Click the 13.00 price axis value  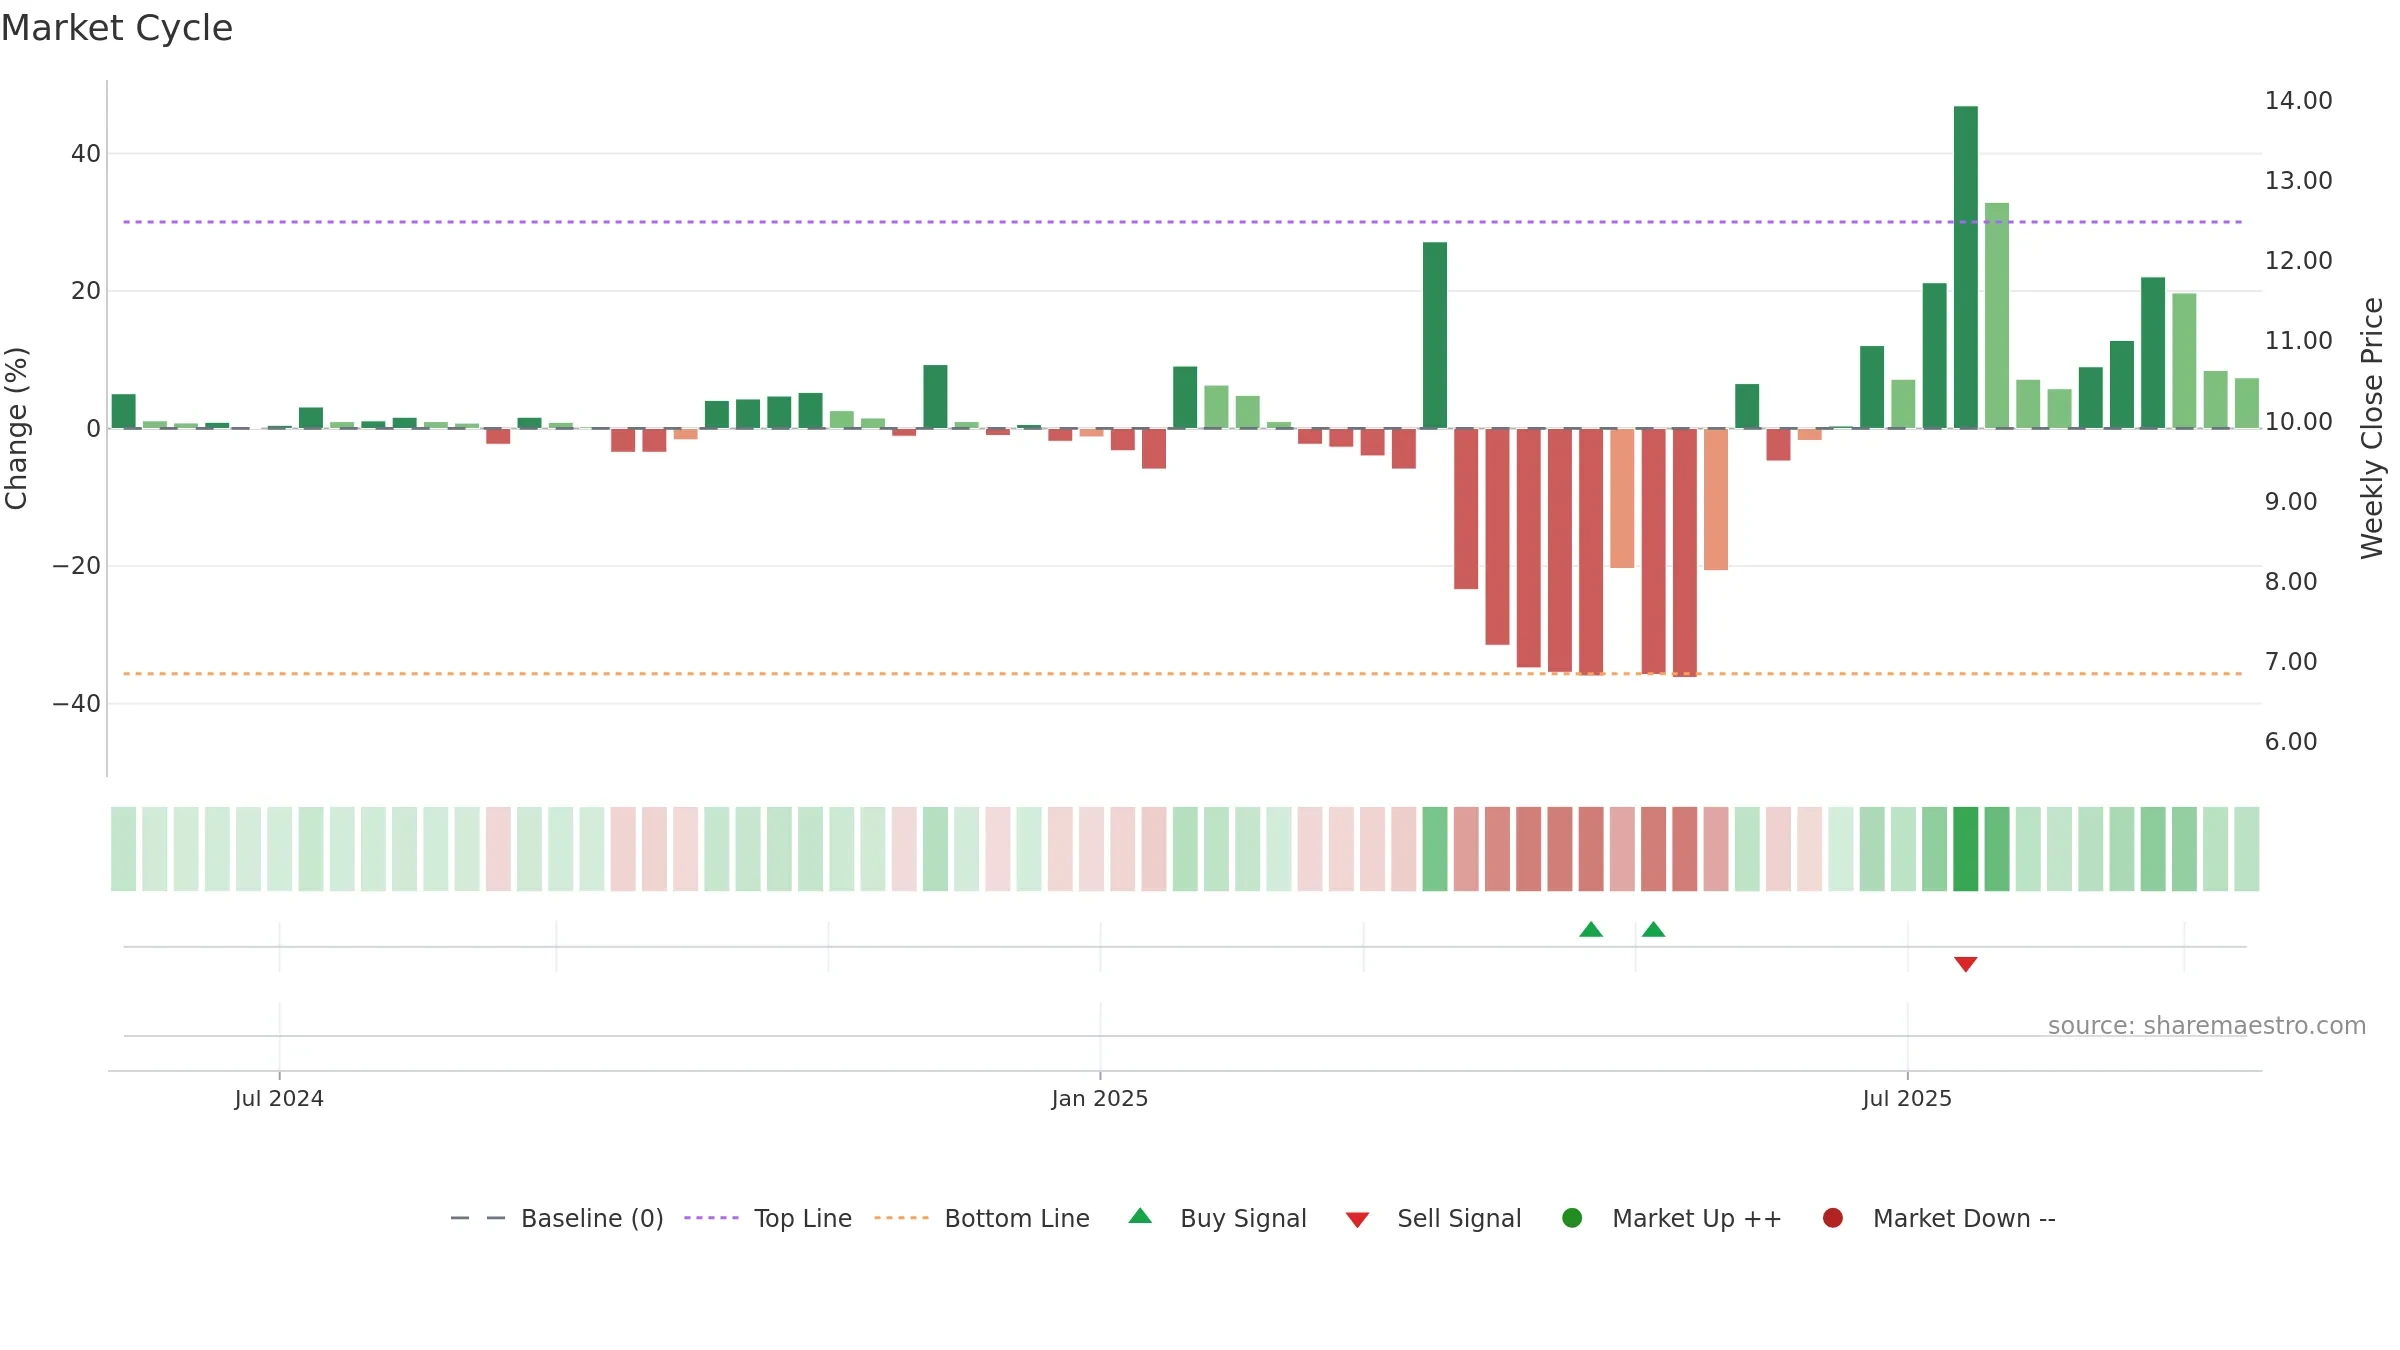2298,180
